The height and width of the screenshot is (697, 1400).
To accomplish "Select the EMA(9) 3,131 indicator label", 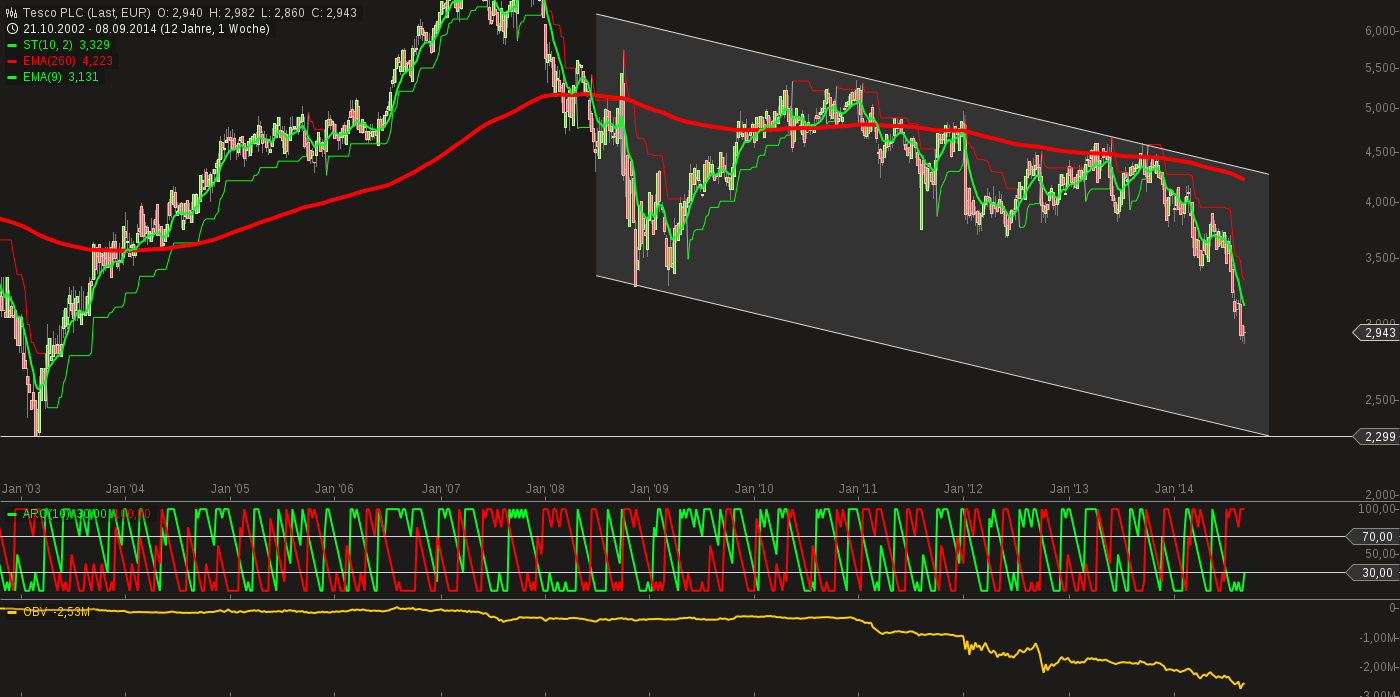I will pyautogui.click(x=61, y=77).
